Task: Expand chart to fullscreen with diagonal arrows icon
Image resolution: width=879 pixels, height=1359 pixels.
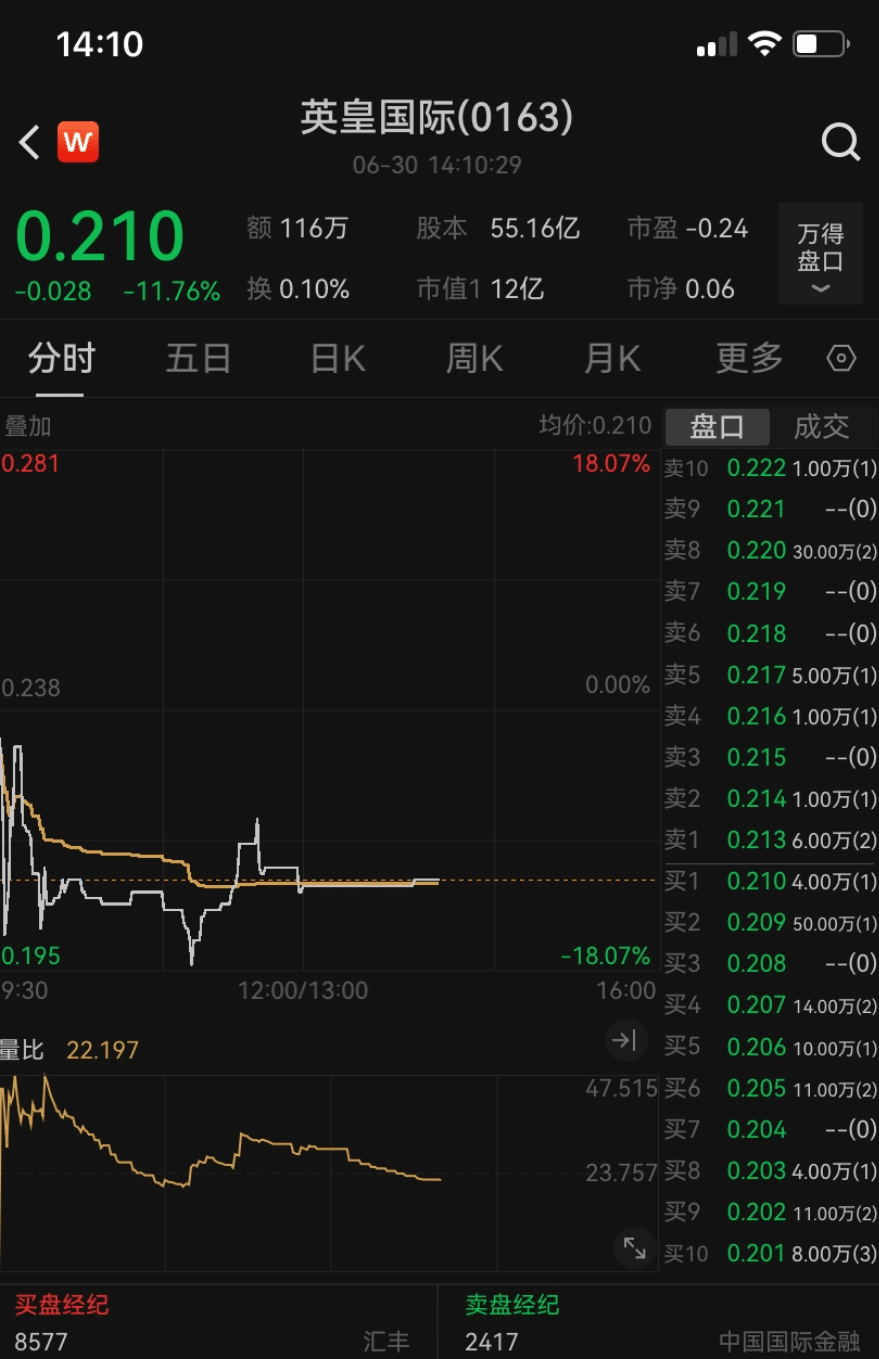Action: point(633,1248)
